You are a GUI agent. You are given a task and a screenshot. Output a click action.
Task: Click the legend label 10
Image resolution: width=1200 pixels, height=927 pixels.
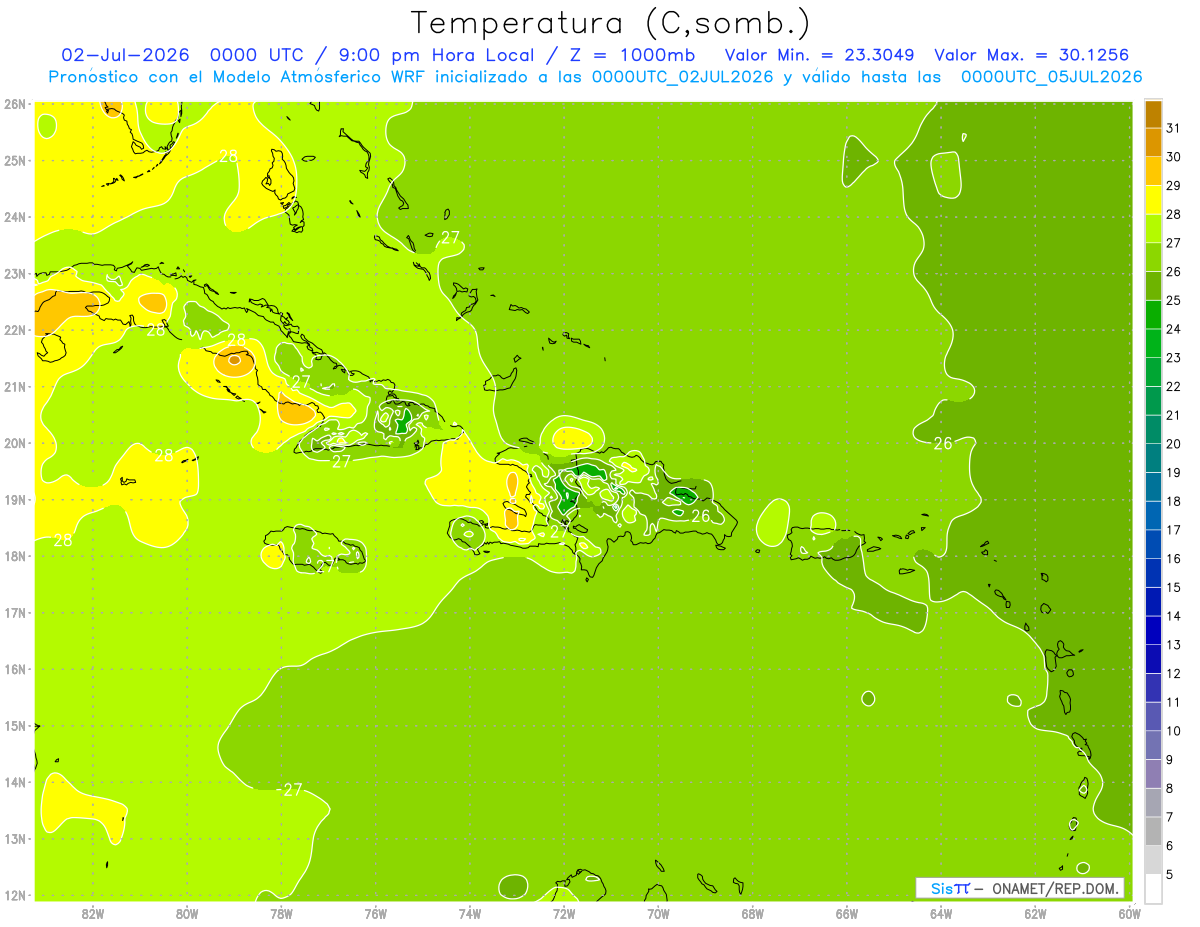(1173, 730)
